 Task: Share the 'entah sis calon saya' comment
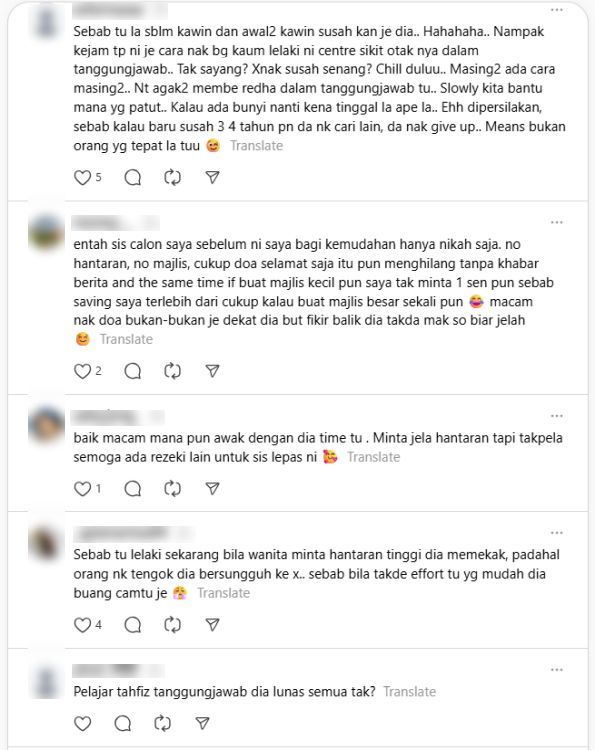pyautogui.click(x=212, y=371)
